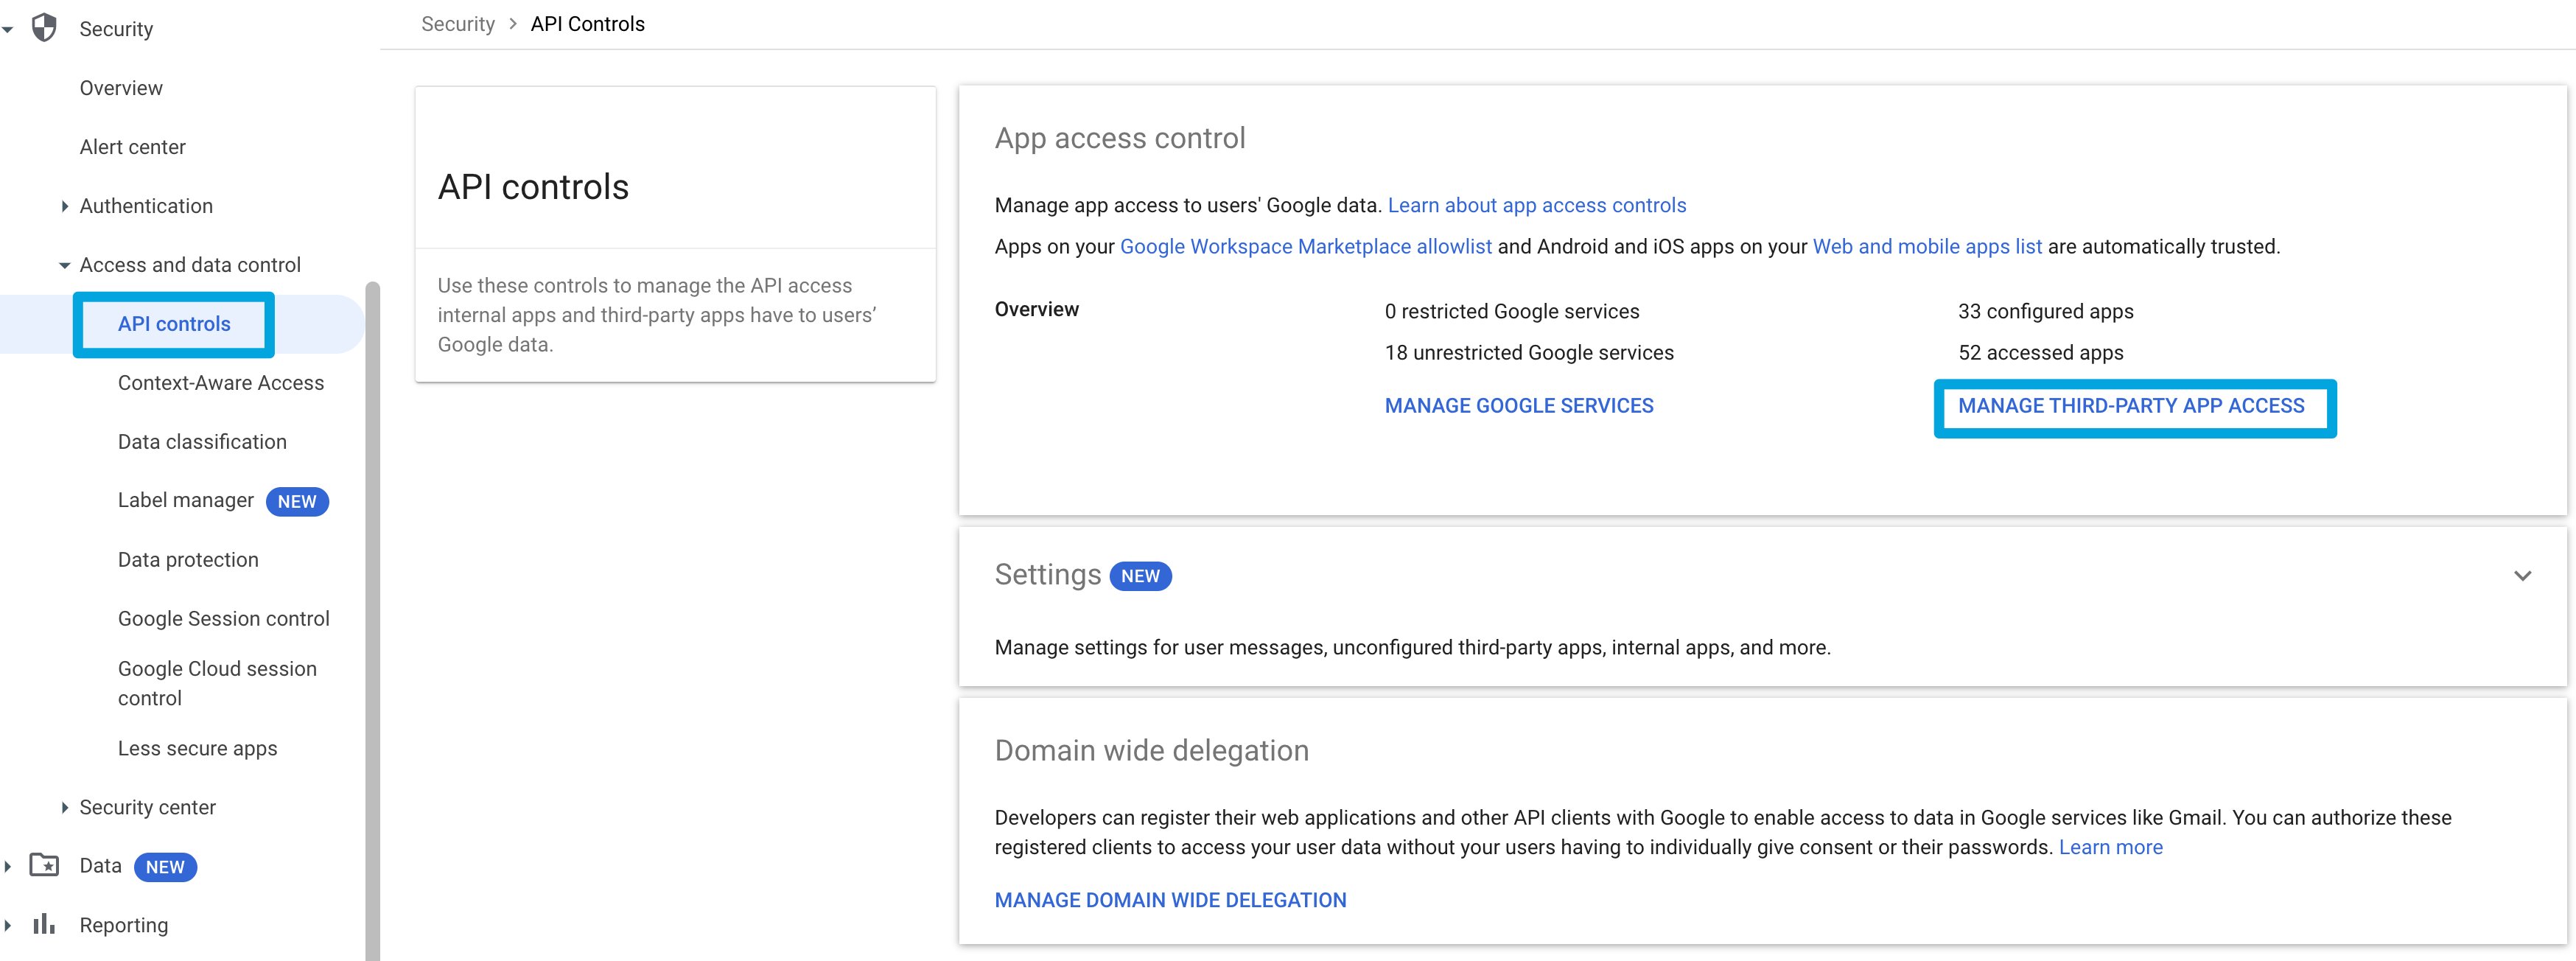Open Less secure apps page

tap(197, 748)
